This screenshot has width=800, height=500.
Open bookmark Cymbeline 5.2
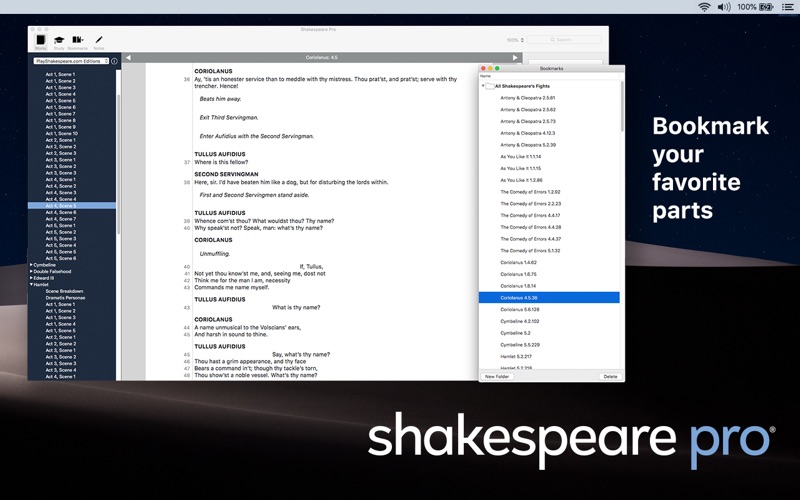(515, 333)
